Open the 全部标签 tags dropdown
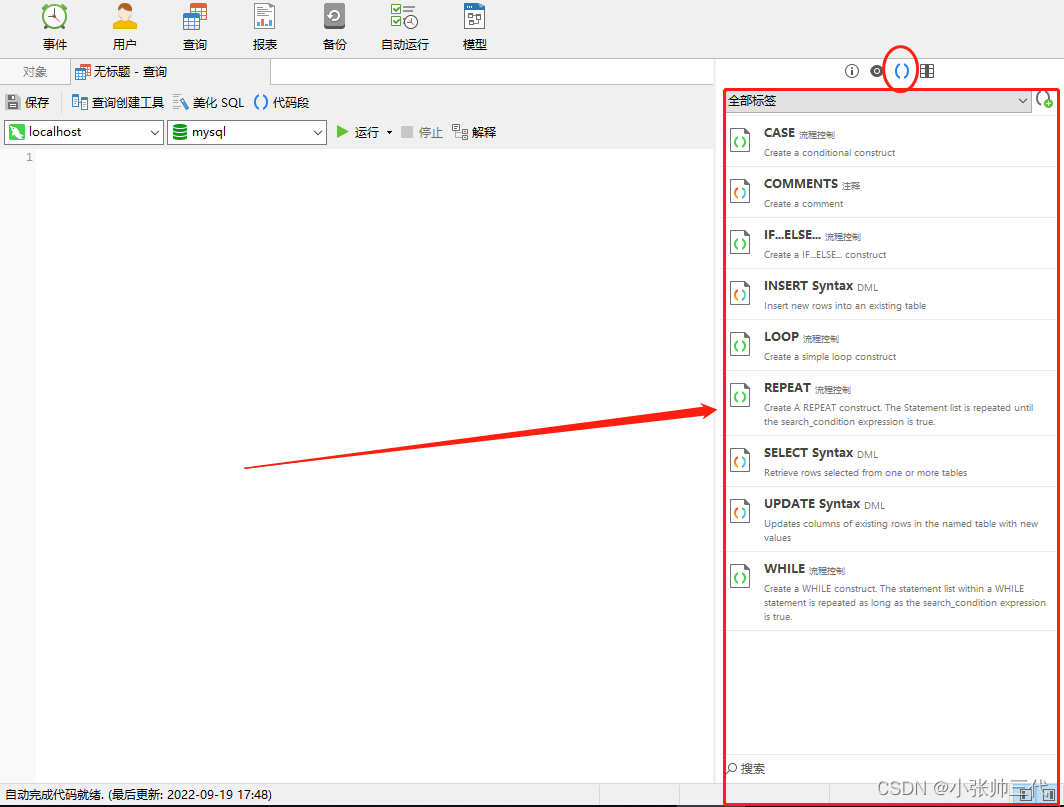1064x807 pixels. point(878,100)
